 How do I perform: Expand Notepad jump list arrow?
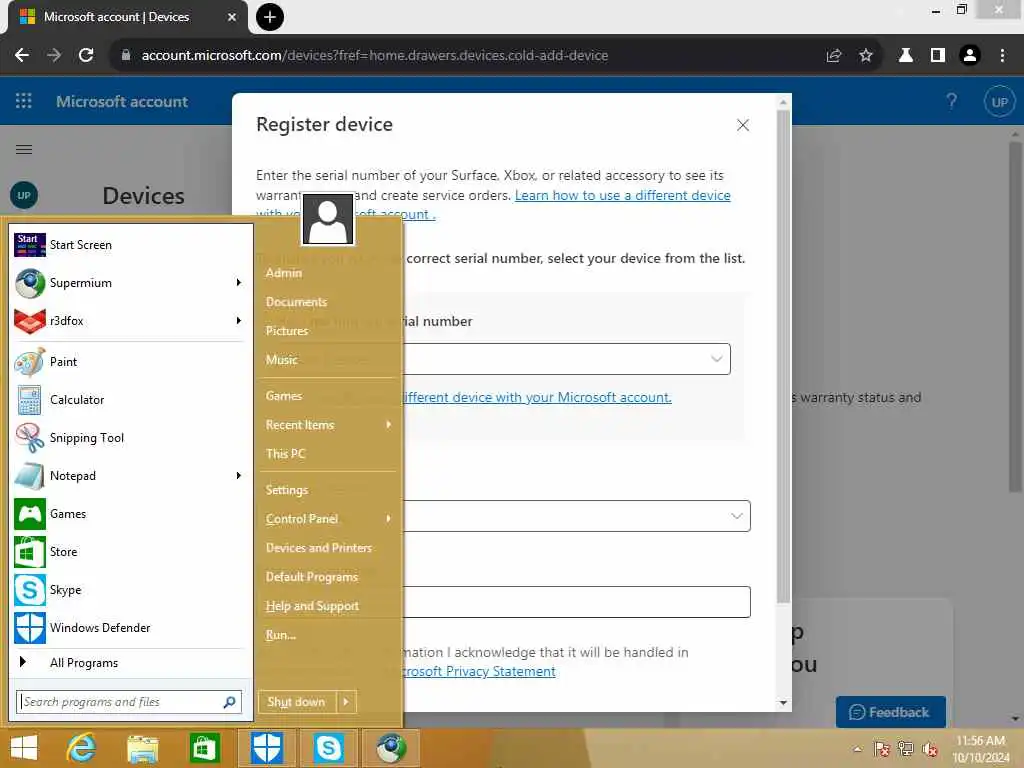coord(238,475)
